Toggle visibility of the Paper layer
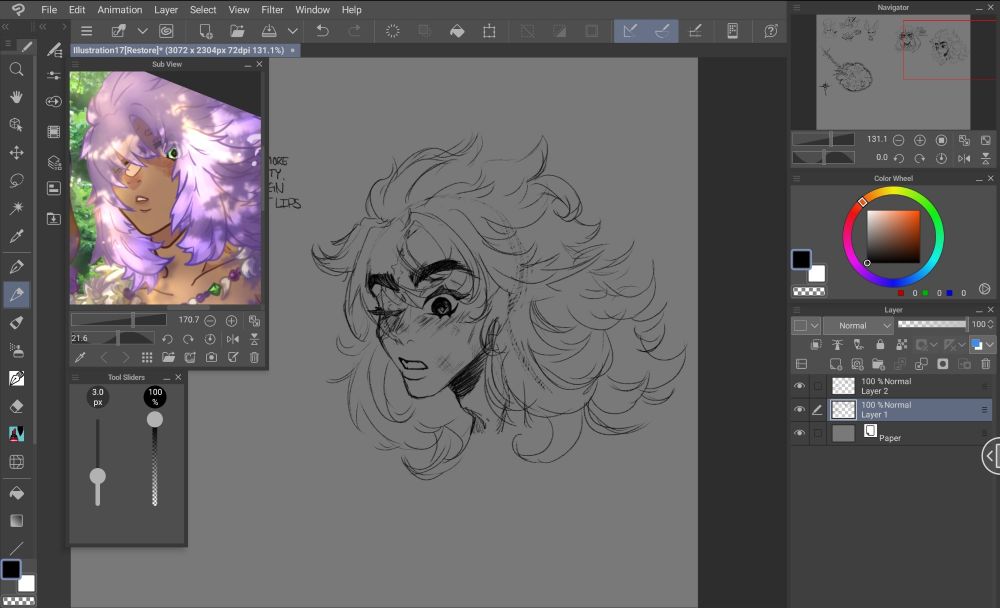Image resolution: width=1000 pixels, height=608 pixels. [799, 433]
